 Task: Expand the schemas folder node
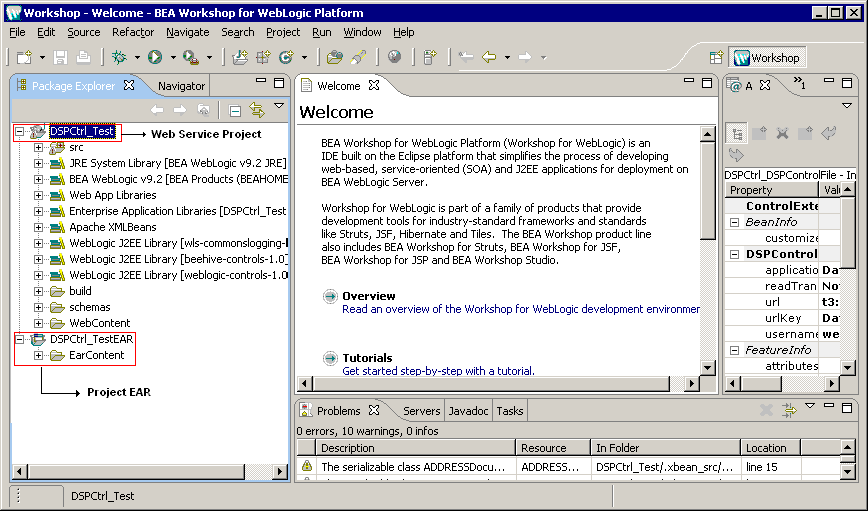pos(38,307)
